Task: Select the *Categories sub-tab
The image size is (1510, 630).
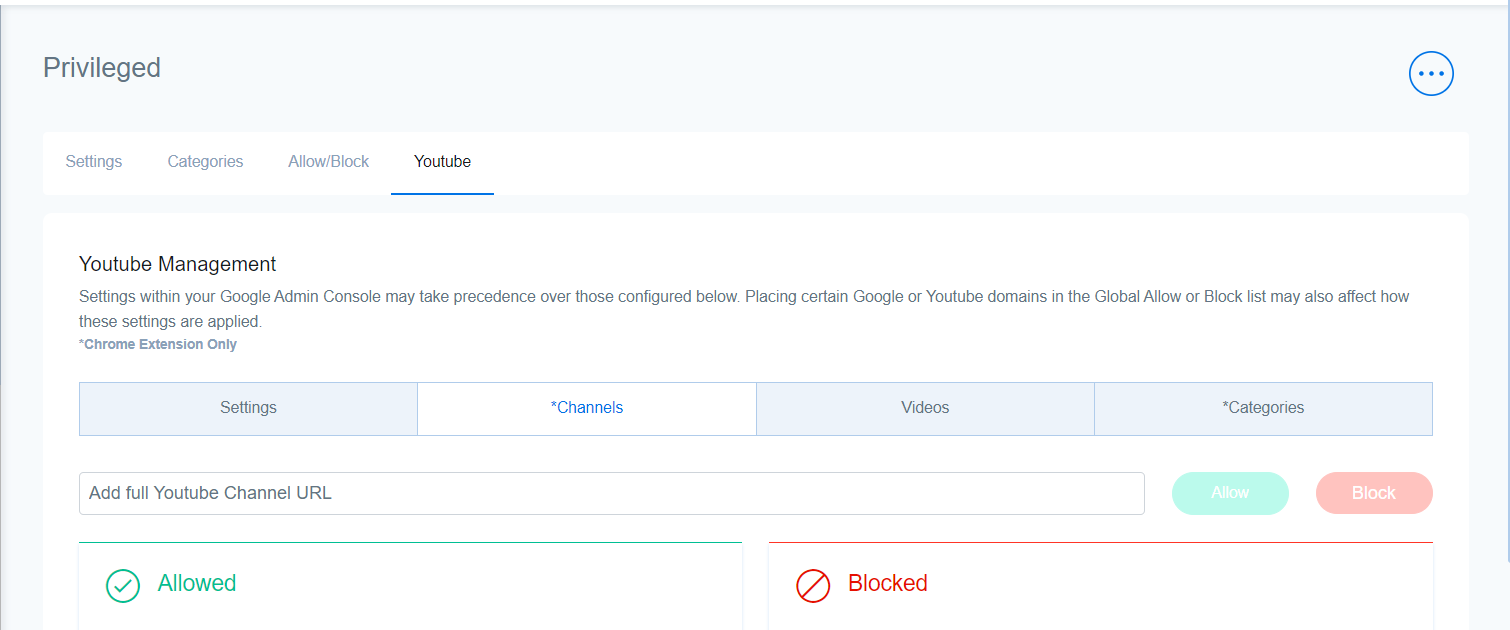Action: (x=1263, y=408)
